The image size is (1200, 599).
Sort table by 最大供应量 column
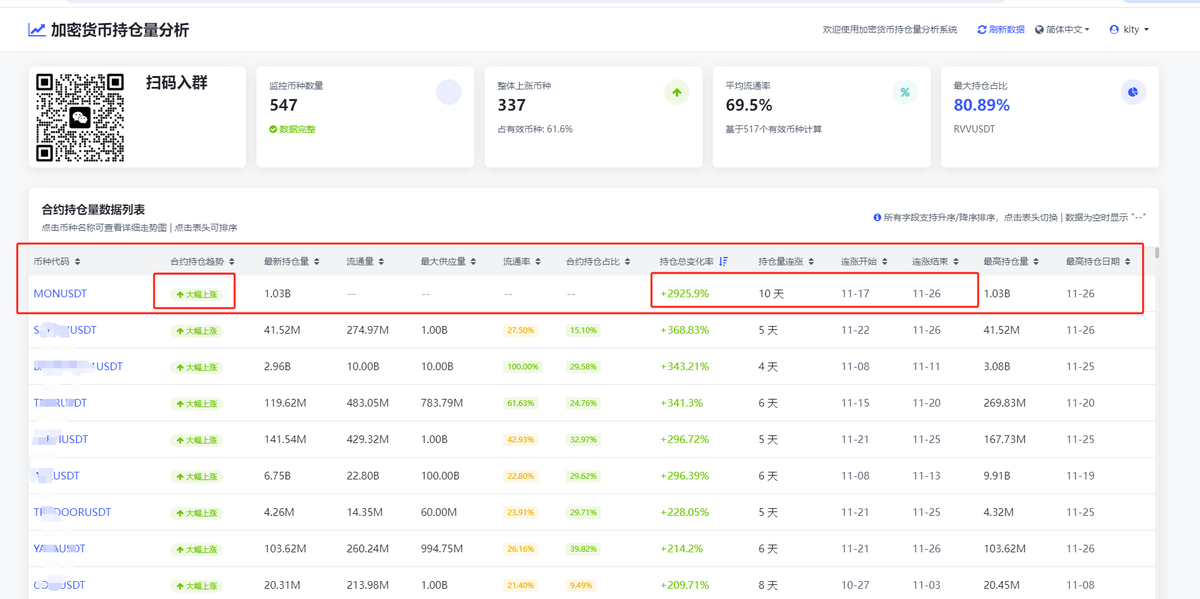pos(449,262)
